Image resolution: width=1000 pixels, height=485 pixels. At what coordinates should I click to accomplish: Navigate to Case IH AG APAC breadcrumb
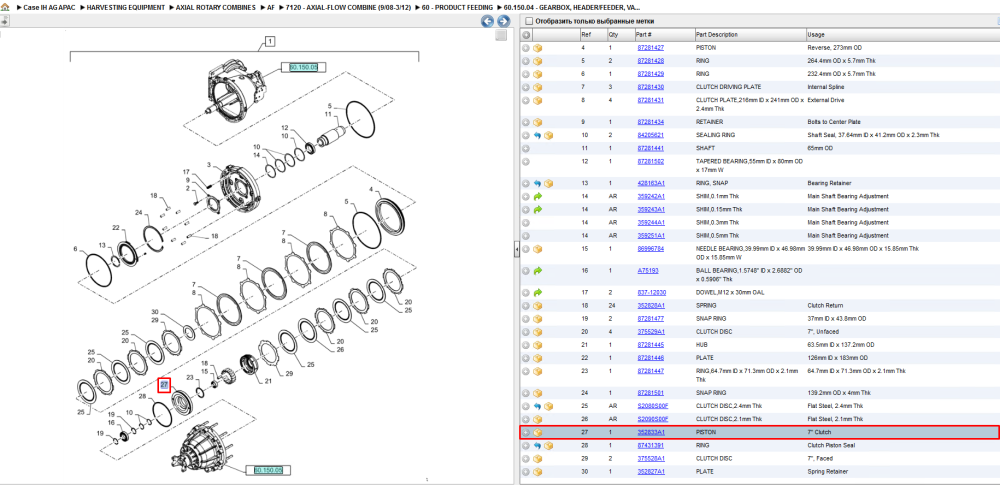[x=51, y=6]
